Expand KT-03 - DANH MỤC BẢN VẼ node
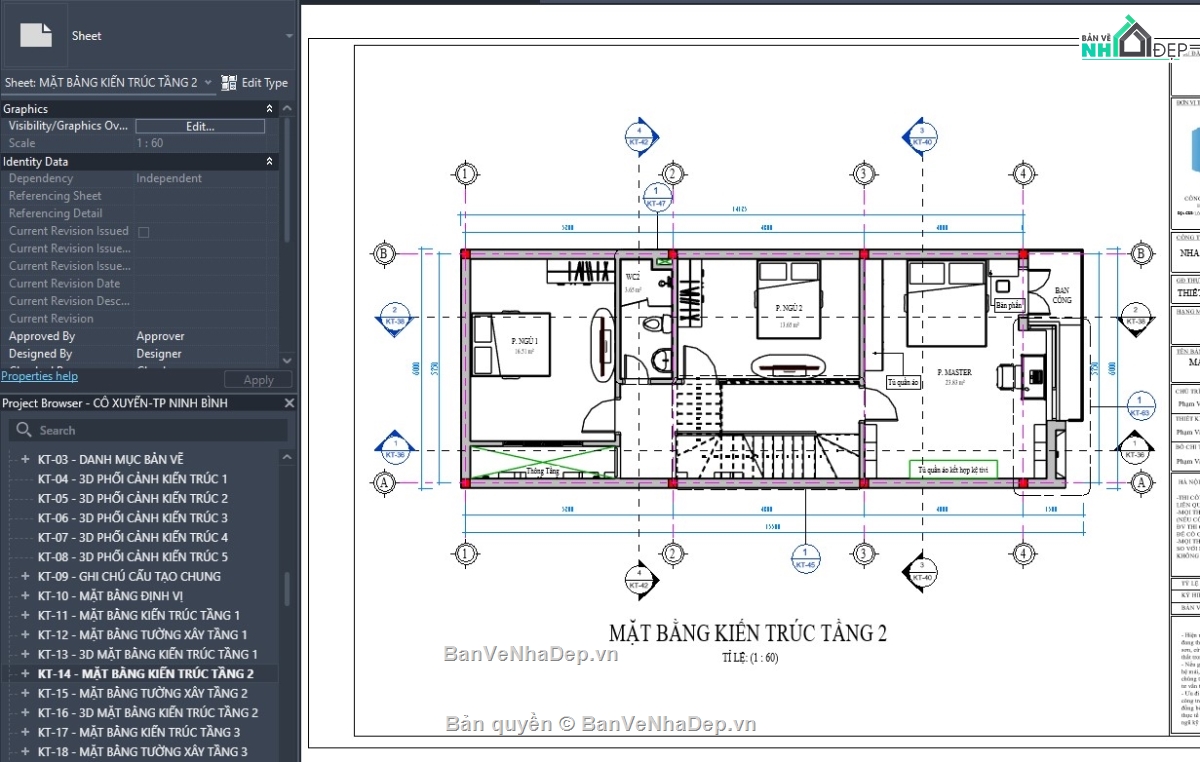 (25, 459)
